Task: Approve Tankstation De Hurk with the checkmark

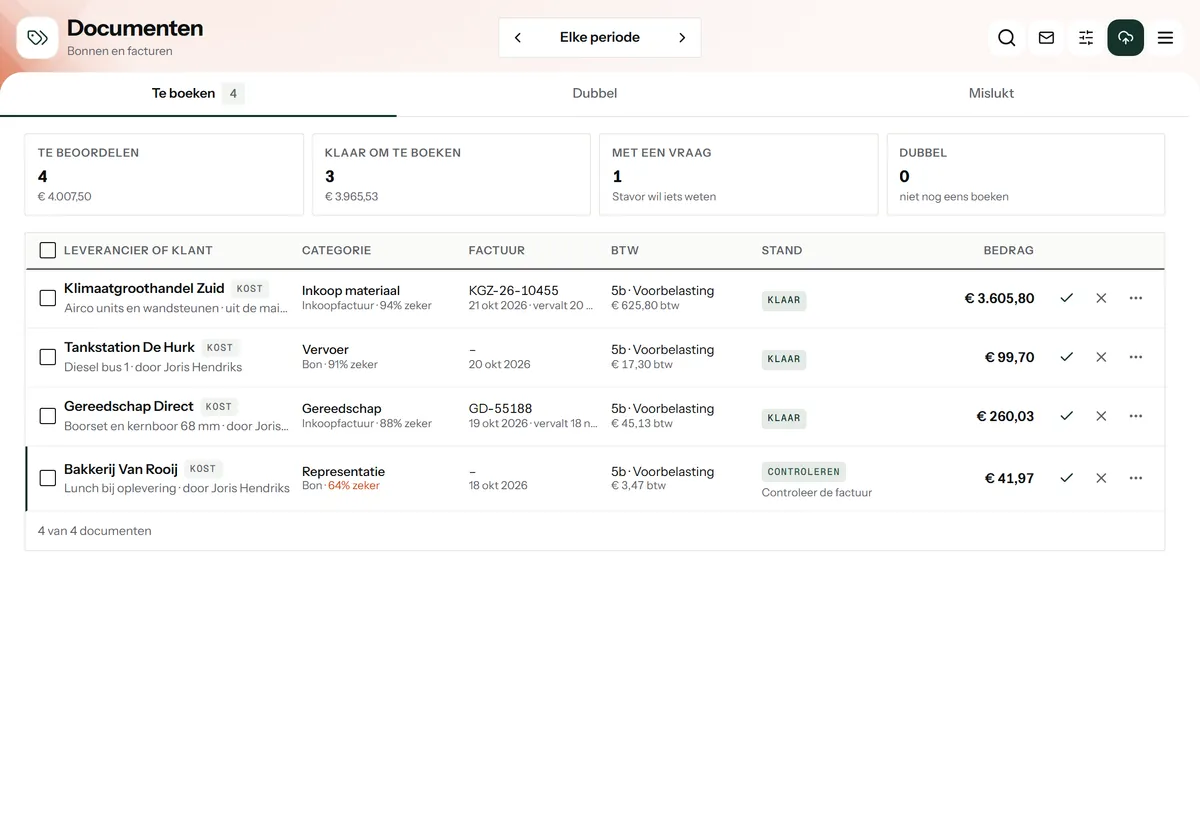Action: point(1067,357)
